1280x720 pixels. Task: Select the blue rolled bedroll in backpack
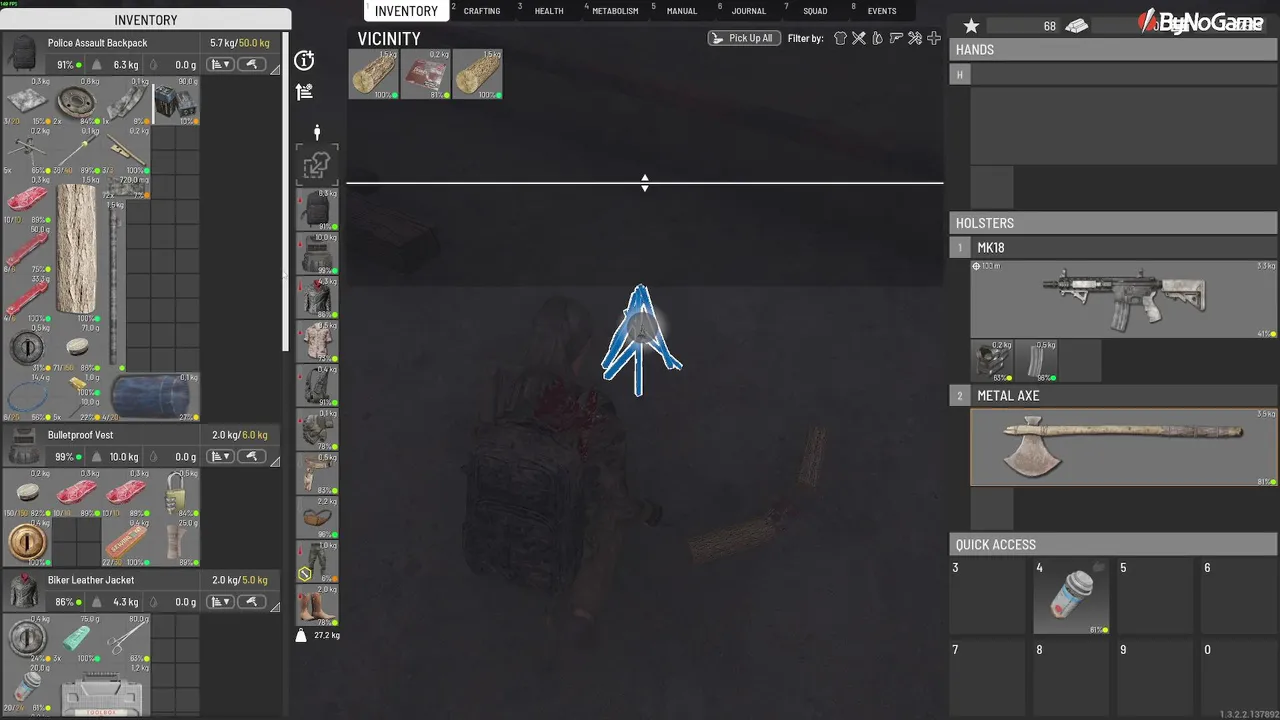[x=151, y=397]
